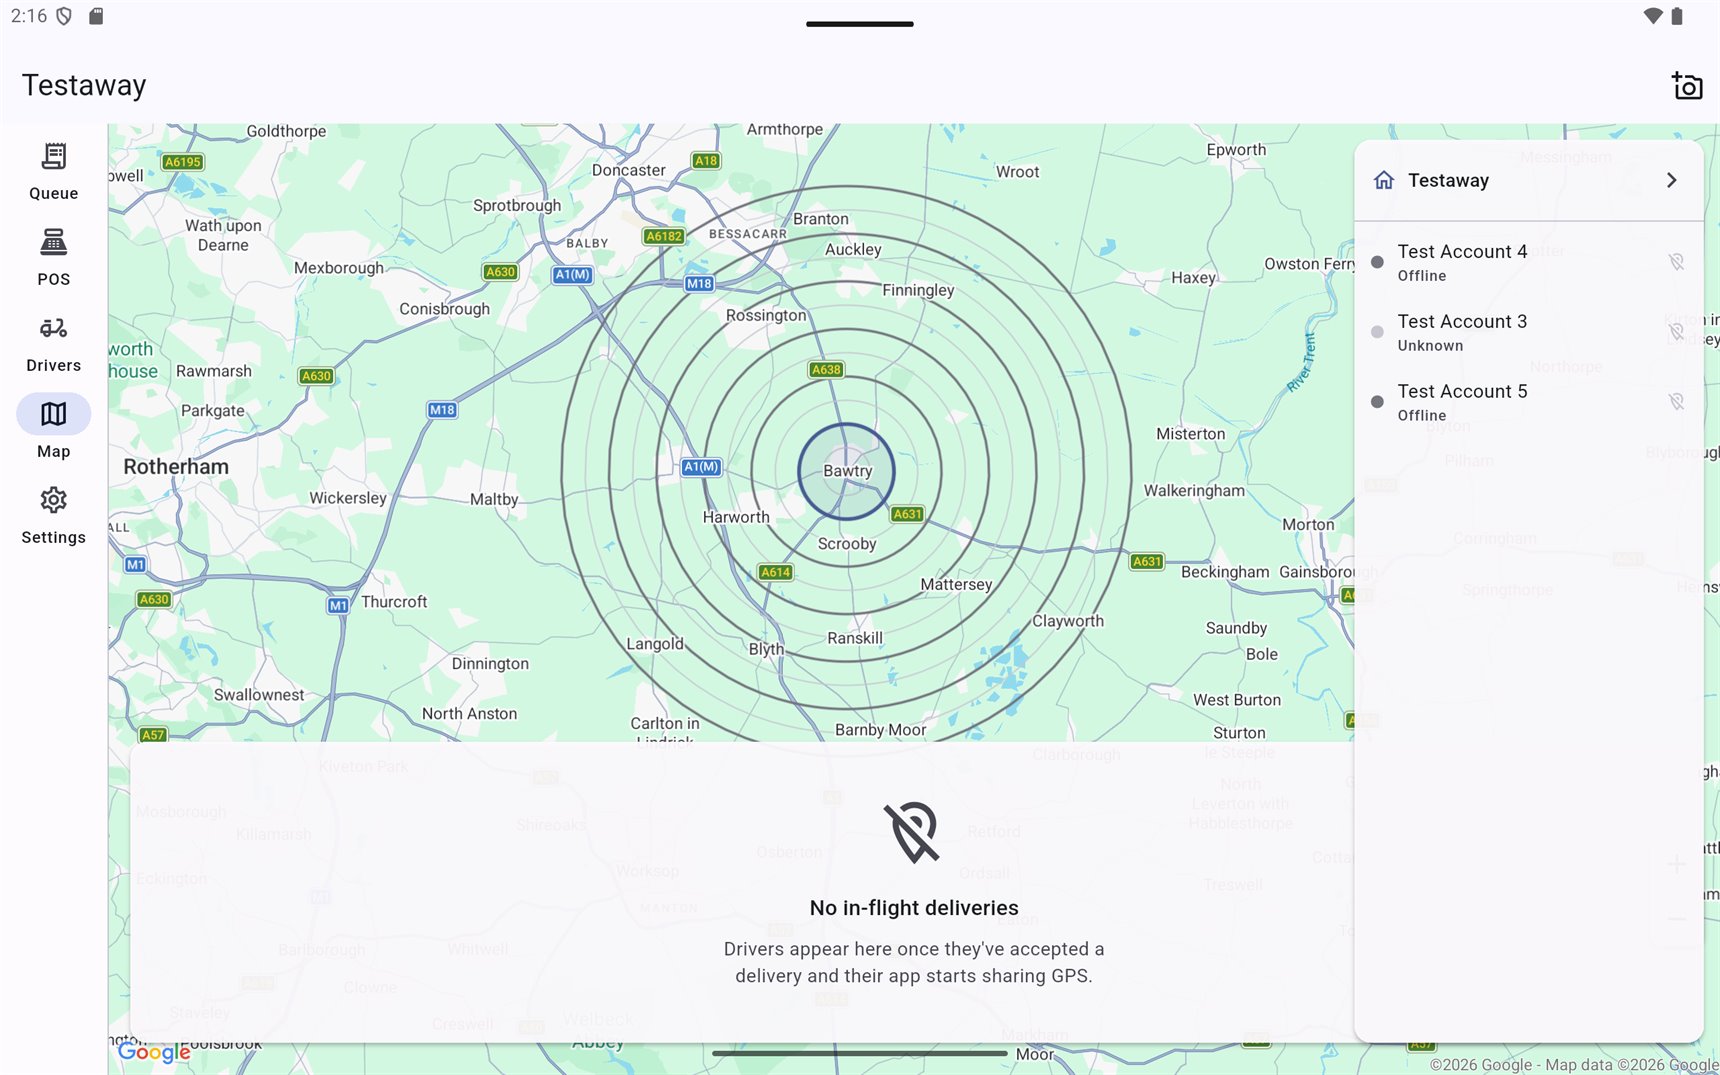Viewport: 1720px width, 1075px height.
Task: Tap the add screenshot camera icon
Action: [x=1687, y=86]
